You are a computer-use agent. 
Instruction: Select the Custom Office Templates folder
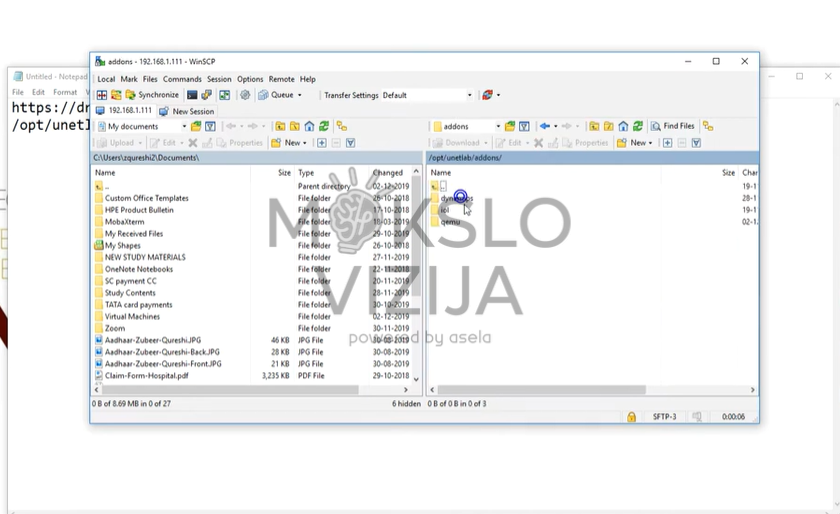pos(147,198)
